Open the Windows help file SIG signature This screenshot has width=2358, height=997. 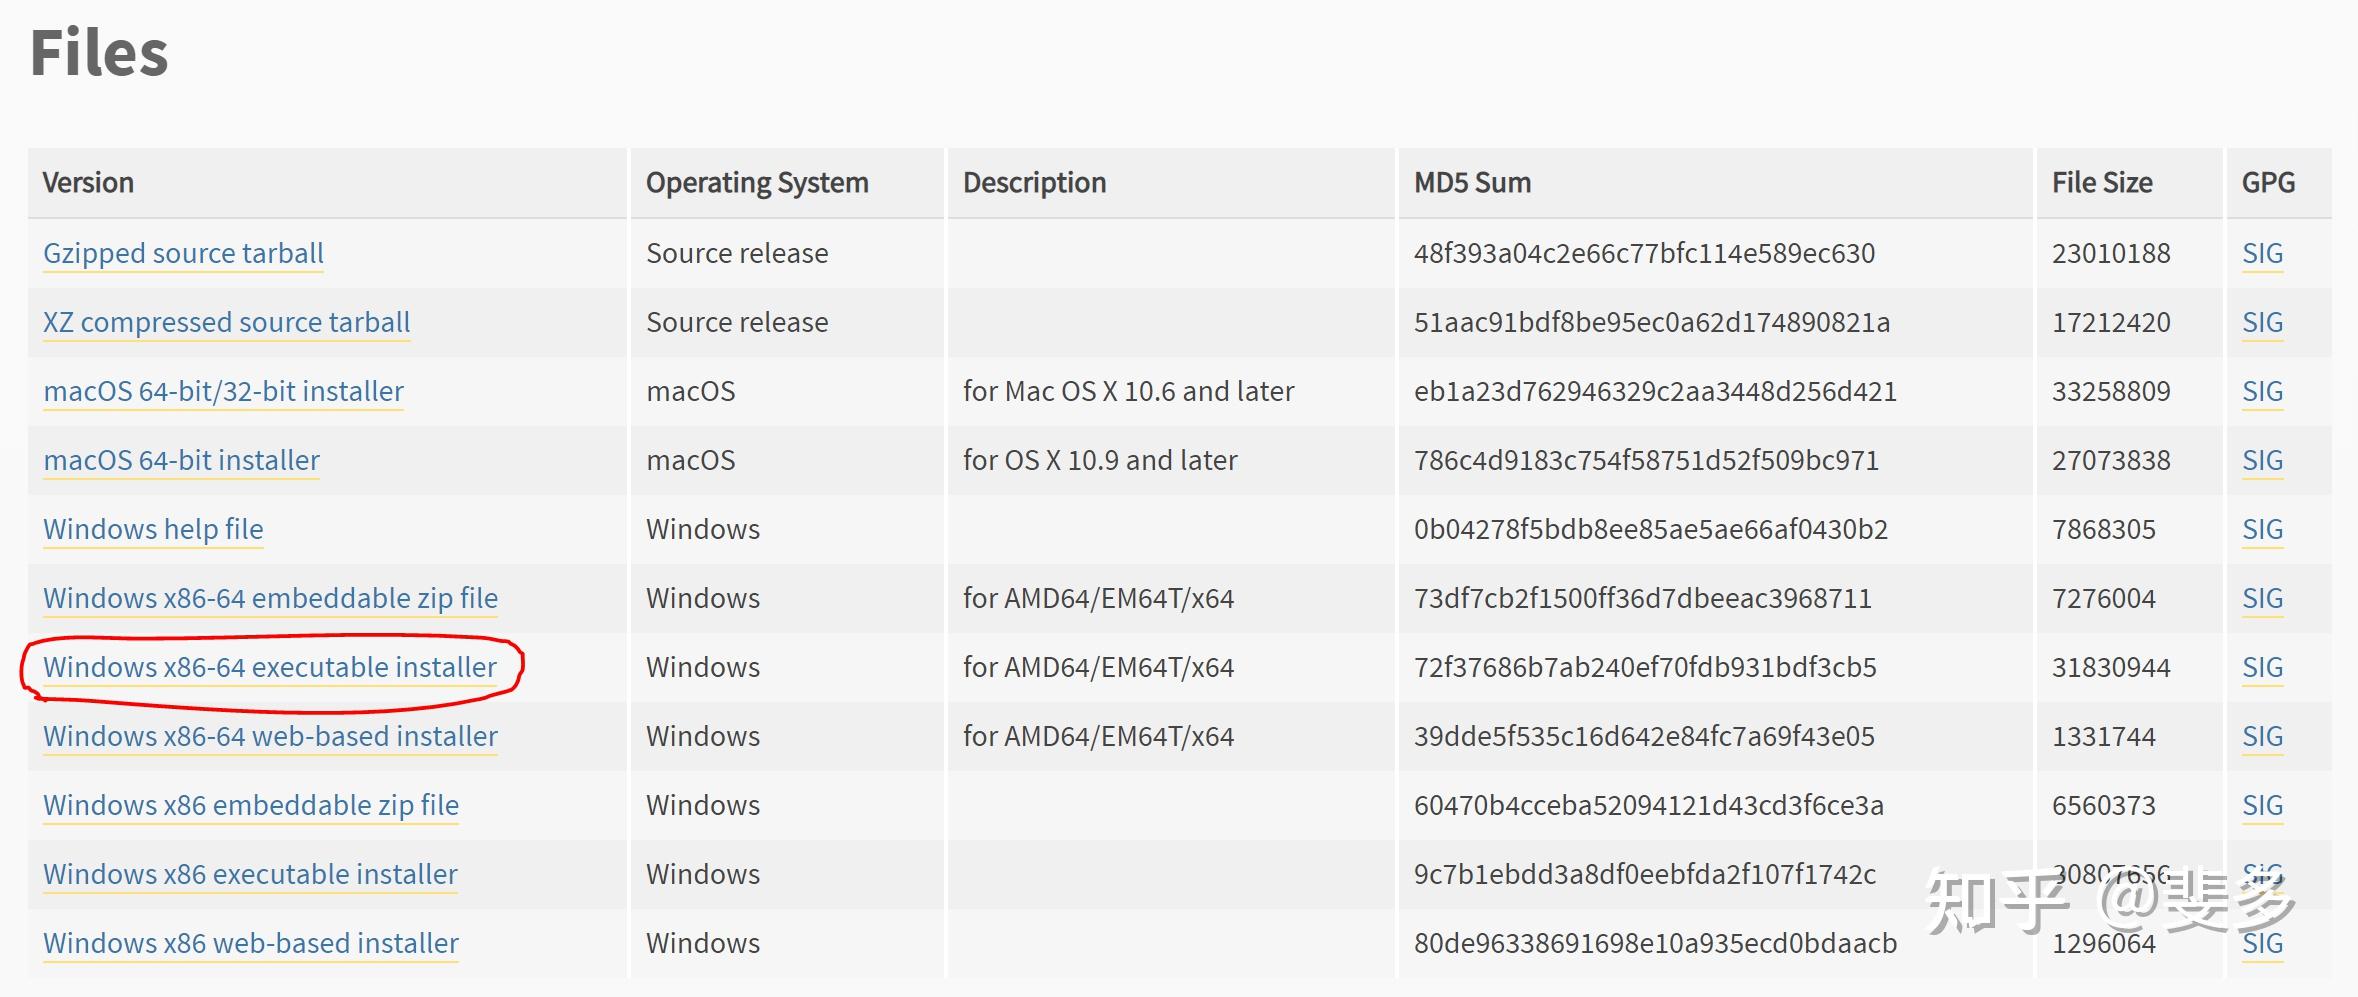click(x=2262, y=530)
